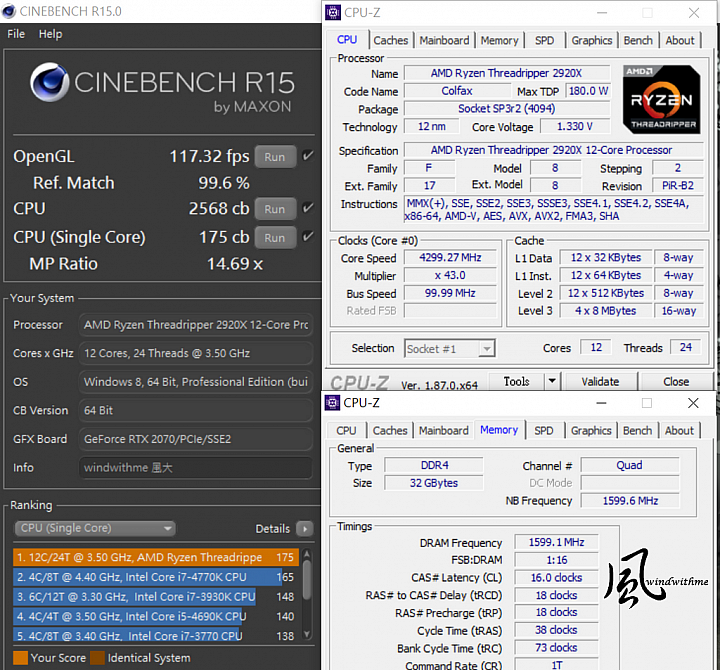The width and height of the screenshot is (720, 670).
Task: Open the Help menu in Cinebench
Action: (51, 34)
